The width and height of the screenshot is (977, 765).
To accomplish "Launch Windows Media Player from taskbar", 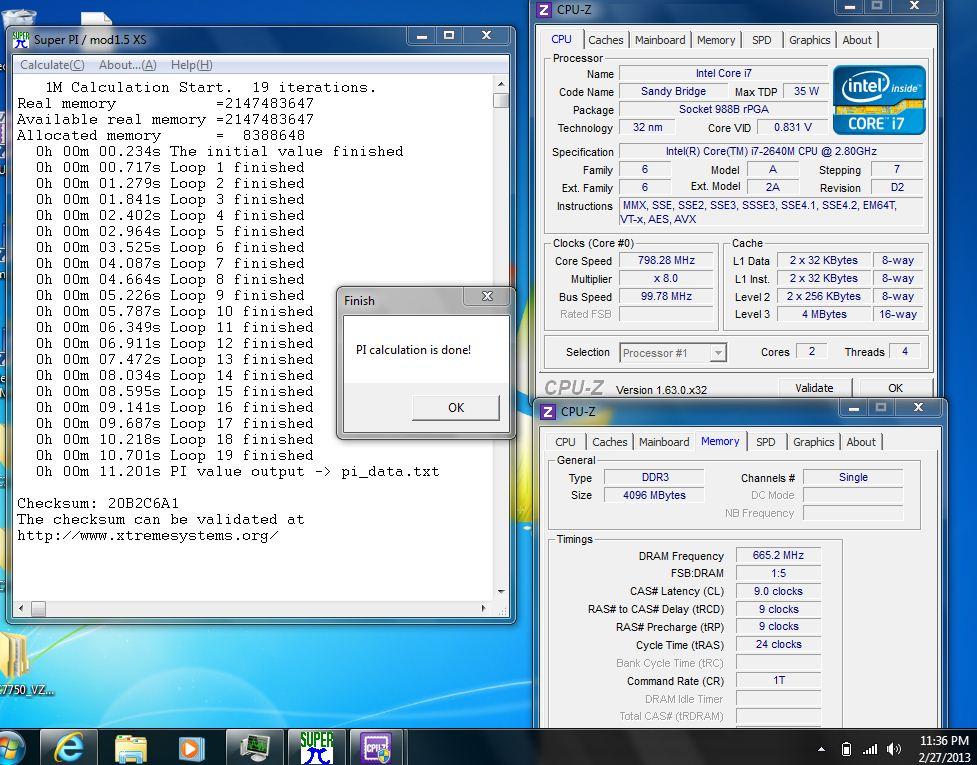I will 191,748.
